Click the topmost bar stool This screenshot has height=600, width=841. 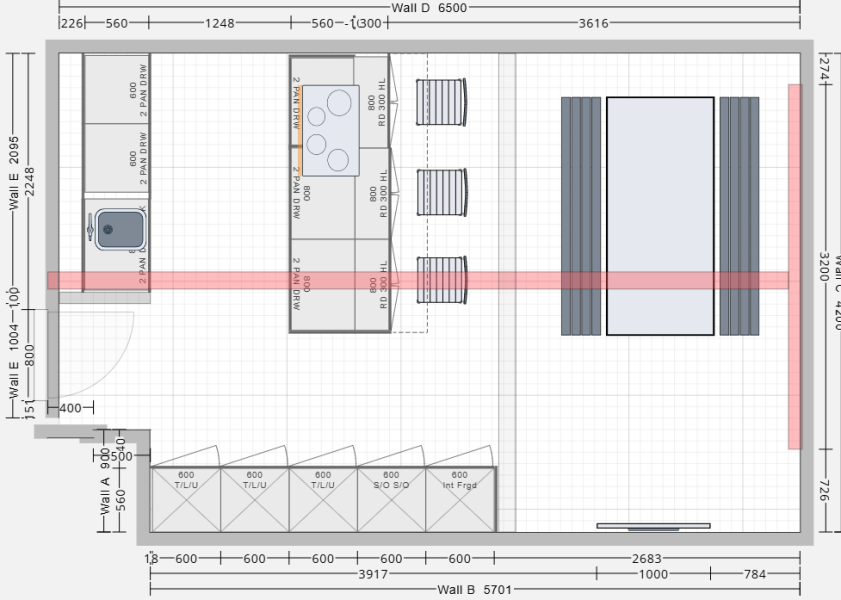[440, 100]
